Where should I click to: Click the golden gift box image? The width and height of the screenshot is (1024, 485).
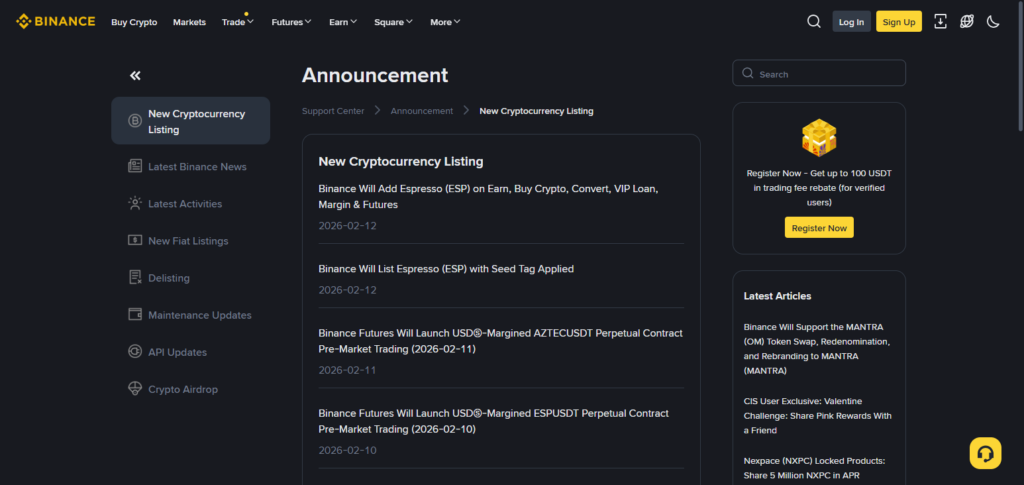coord(819,138)
